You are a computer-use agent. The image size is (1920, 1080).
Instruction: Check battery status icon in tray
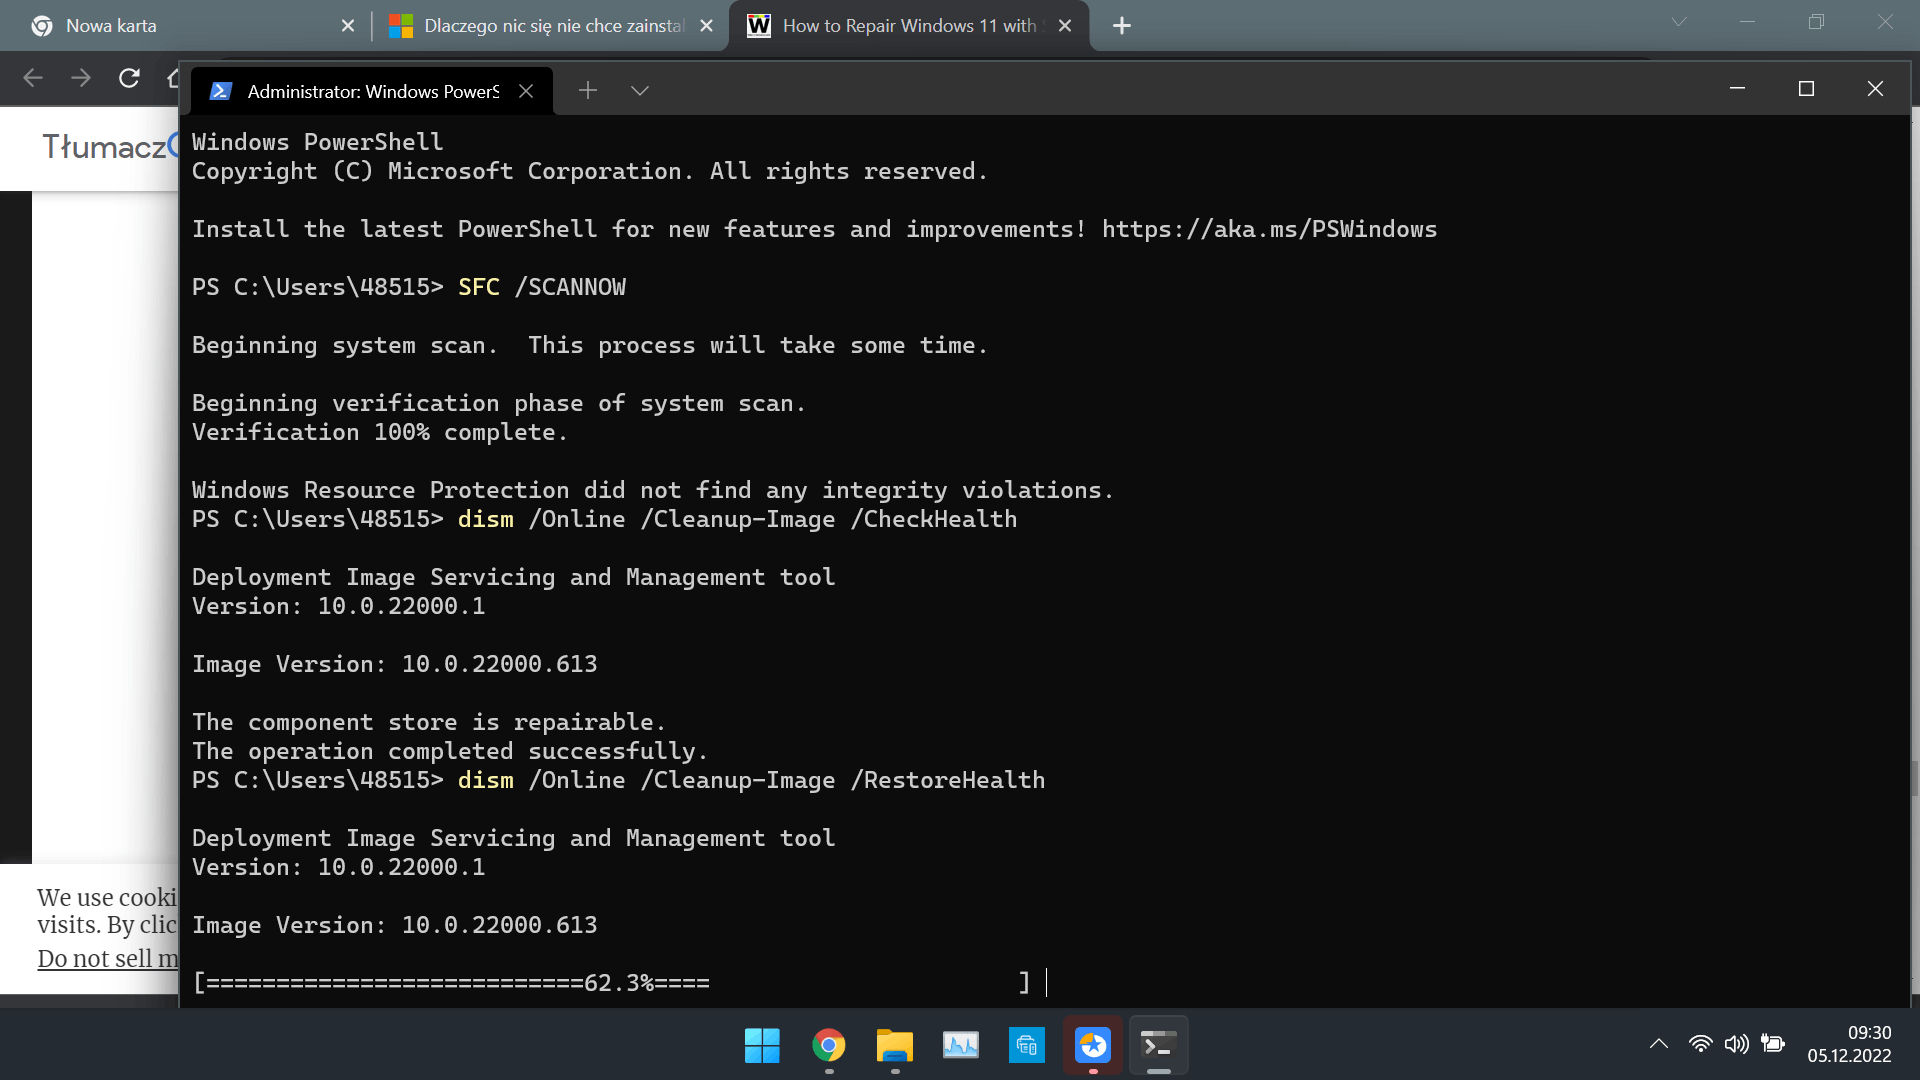(x=1773, y=1044)
